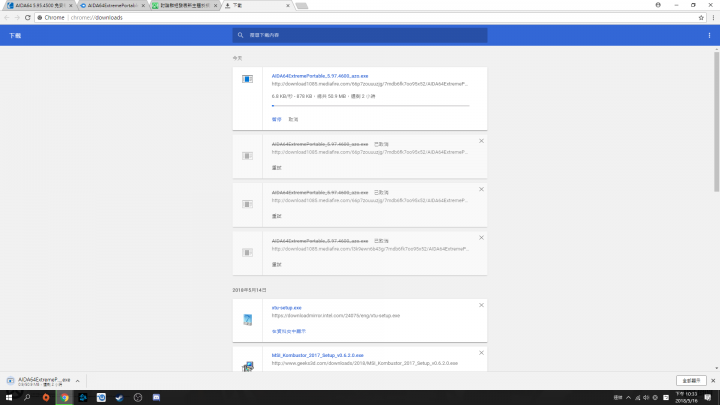The image size is (720, 405).
Task: Click the Show all downloads button
Action: coord(691,381)
